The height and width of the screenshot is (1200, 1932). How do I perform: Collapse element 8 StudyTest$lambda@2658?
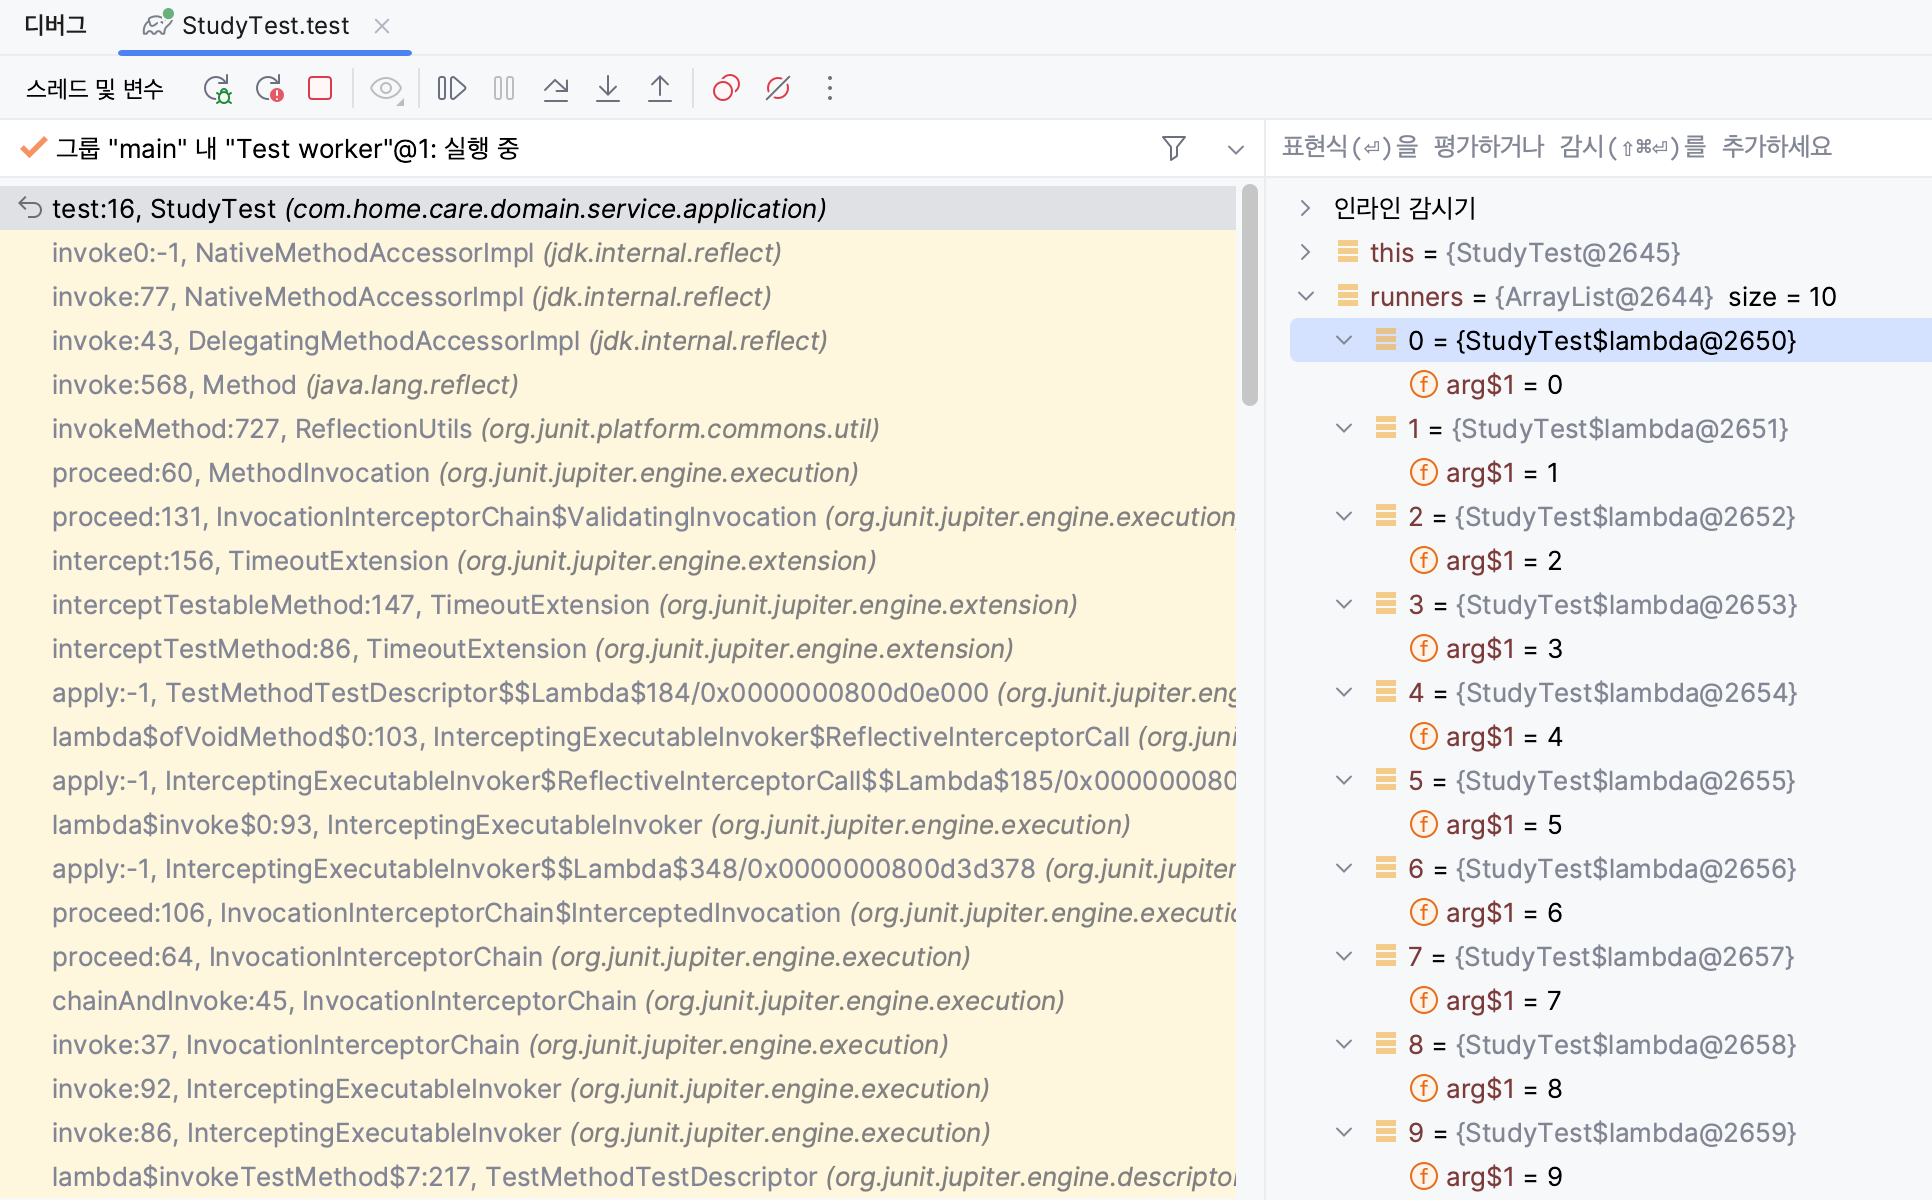click(x=1345, y=1044)
